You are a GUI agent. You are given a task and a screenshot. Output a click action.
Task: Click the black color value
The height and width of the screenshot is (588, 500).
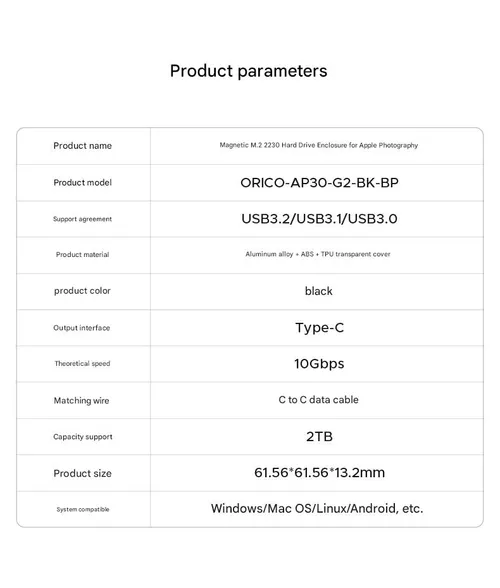click(x=318, y=291)
